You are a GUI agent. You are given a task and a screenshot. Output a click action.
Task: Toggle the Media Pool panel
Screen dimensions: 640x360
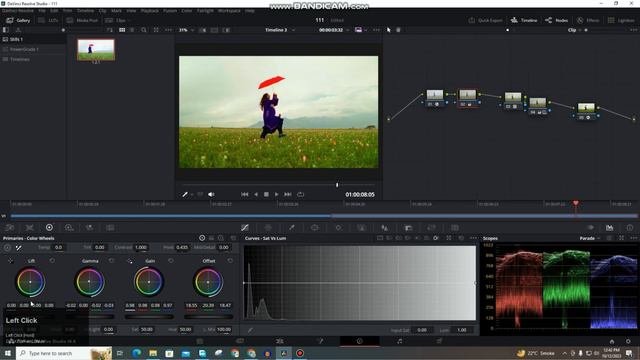tap(82, 20)
